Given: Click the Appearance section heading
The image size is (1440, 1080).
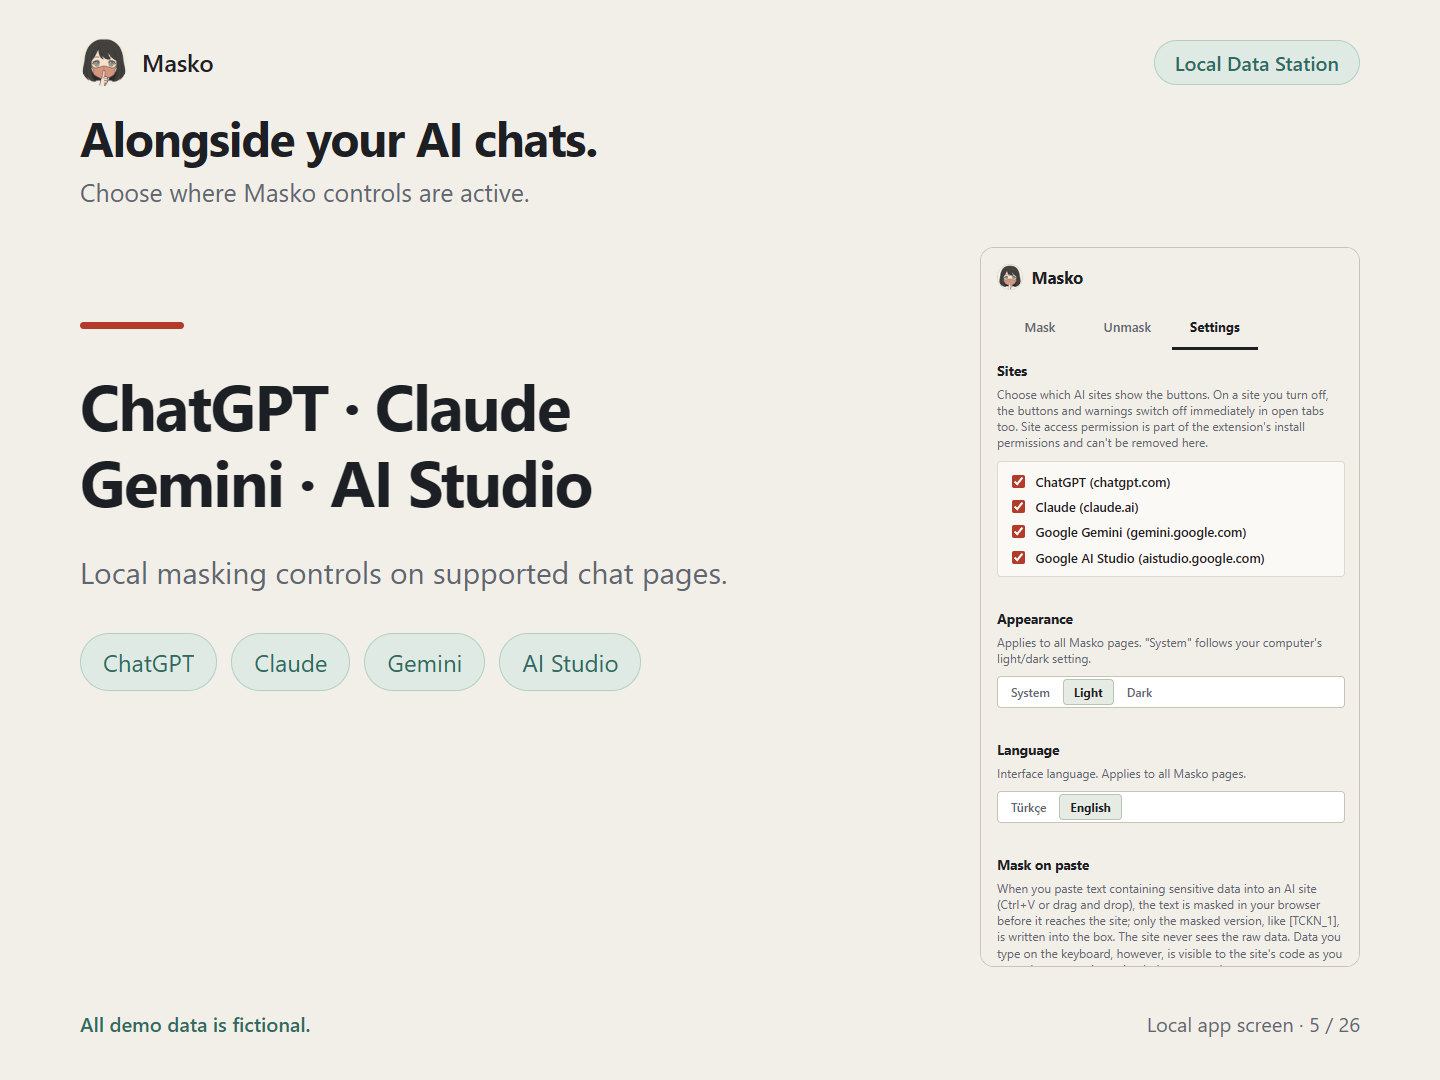Looking at the screenshot, I should 1035,620.
